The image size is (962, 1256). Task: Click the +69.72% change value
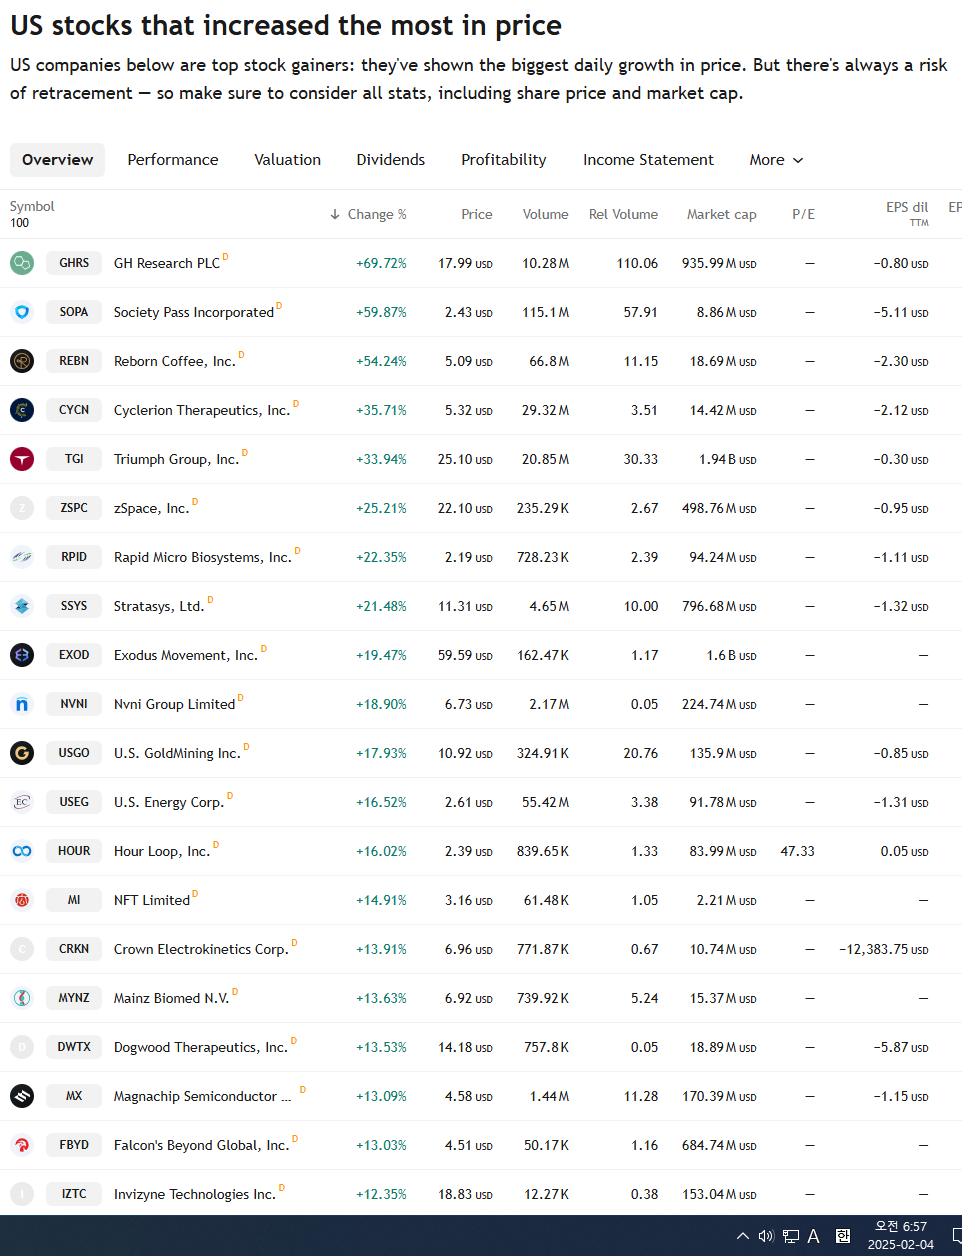pyautogui.click(x=381, y=263)
